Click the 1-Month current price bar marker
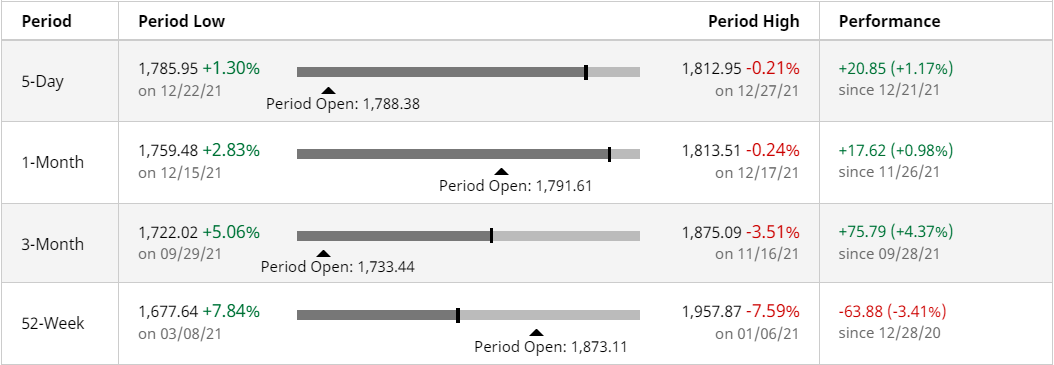1054x365 pixels. point(610,154)
